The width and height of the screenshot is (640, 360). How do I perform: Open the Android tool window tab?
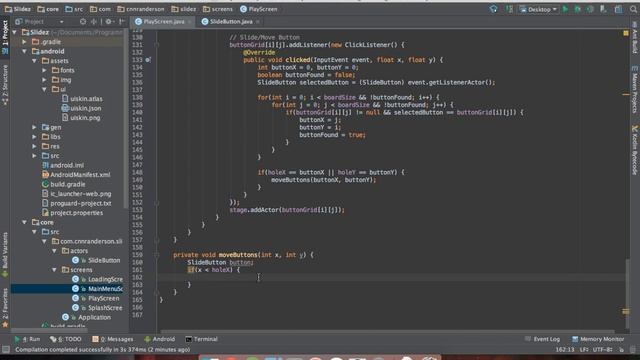159,339
